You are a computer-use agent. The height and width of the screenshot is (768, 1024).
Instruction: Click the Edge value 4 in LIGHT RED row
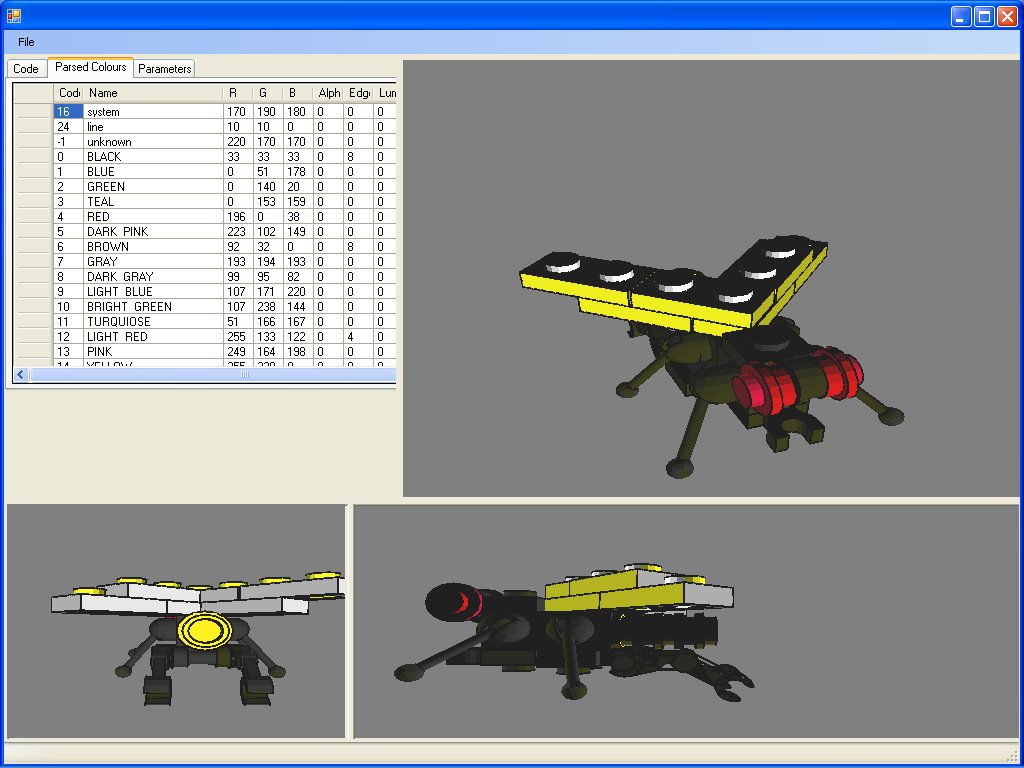click(358, 337)
